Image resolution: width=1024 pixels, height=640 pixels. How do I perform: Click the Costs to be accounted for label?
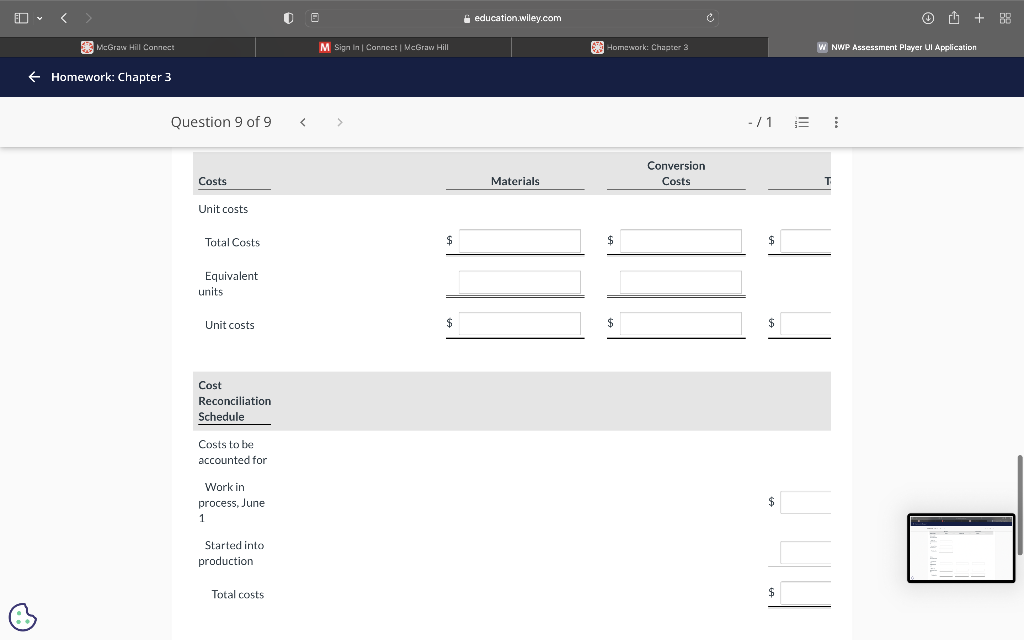coord(232,452)
